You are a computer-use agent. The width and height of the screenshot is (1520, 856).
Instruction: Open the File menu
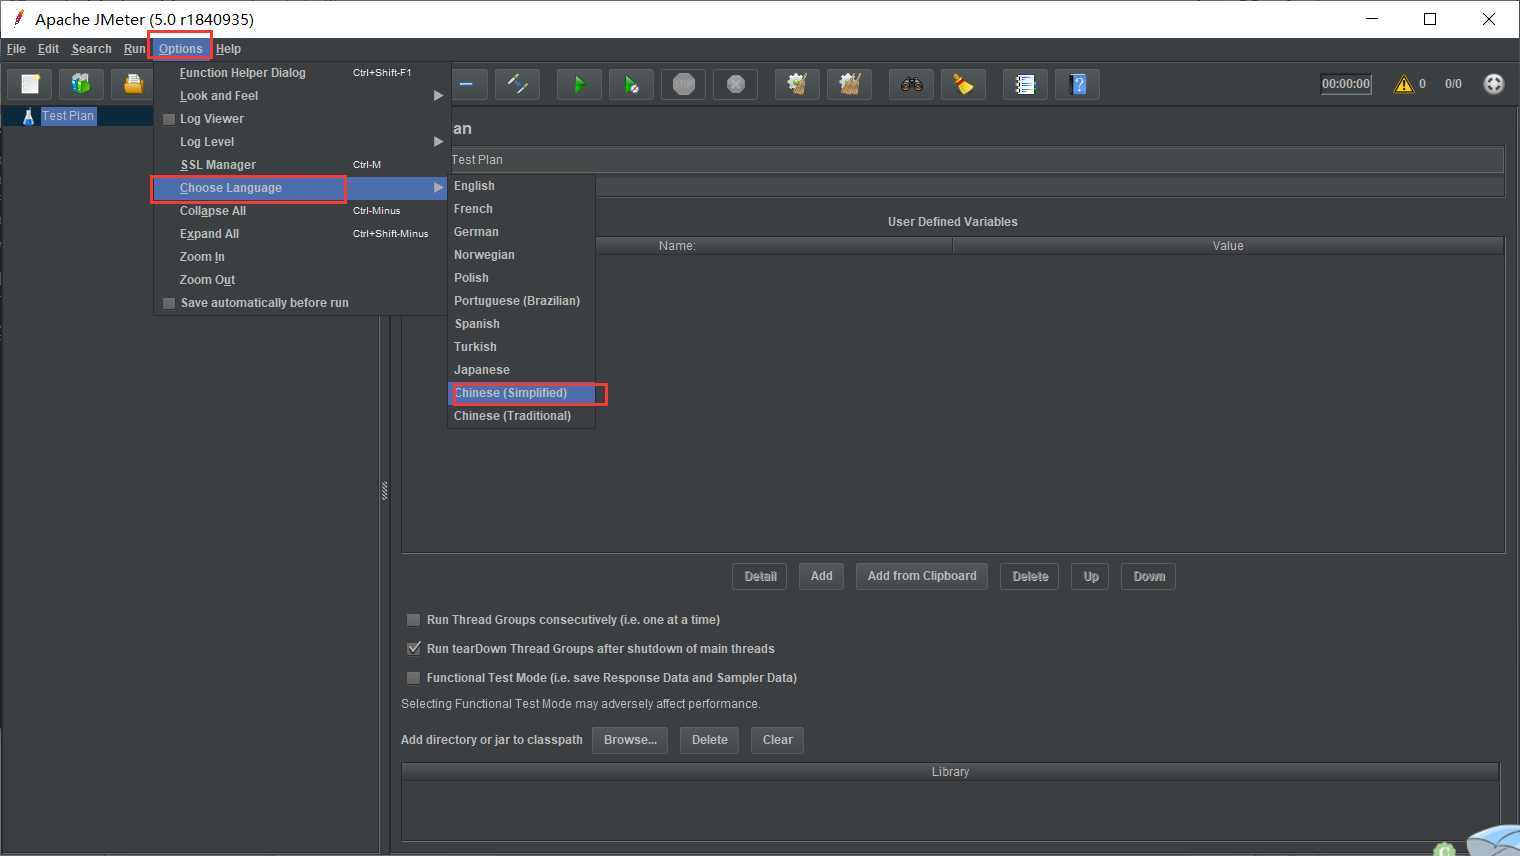[x=16, y=49]
